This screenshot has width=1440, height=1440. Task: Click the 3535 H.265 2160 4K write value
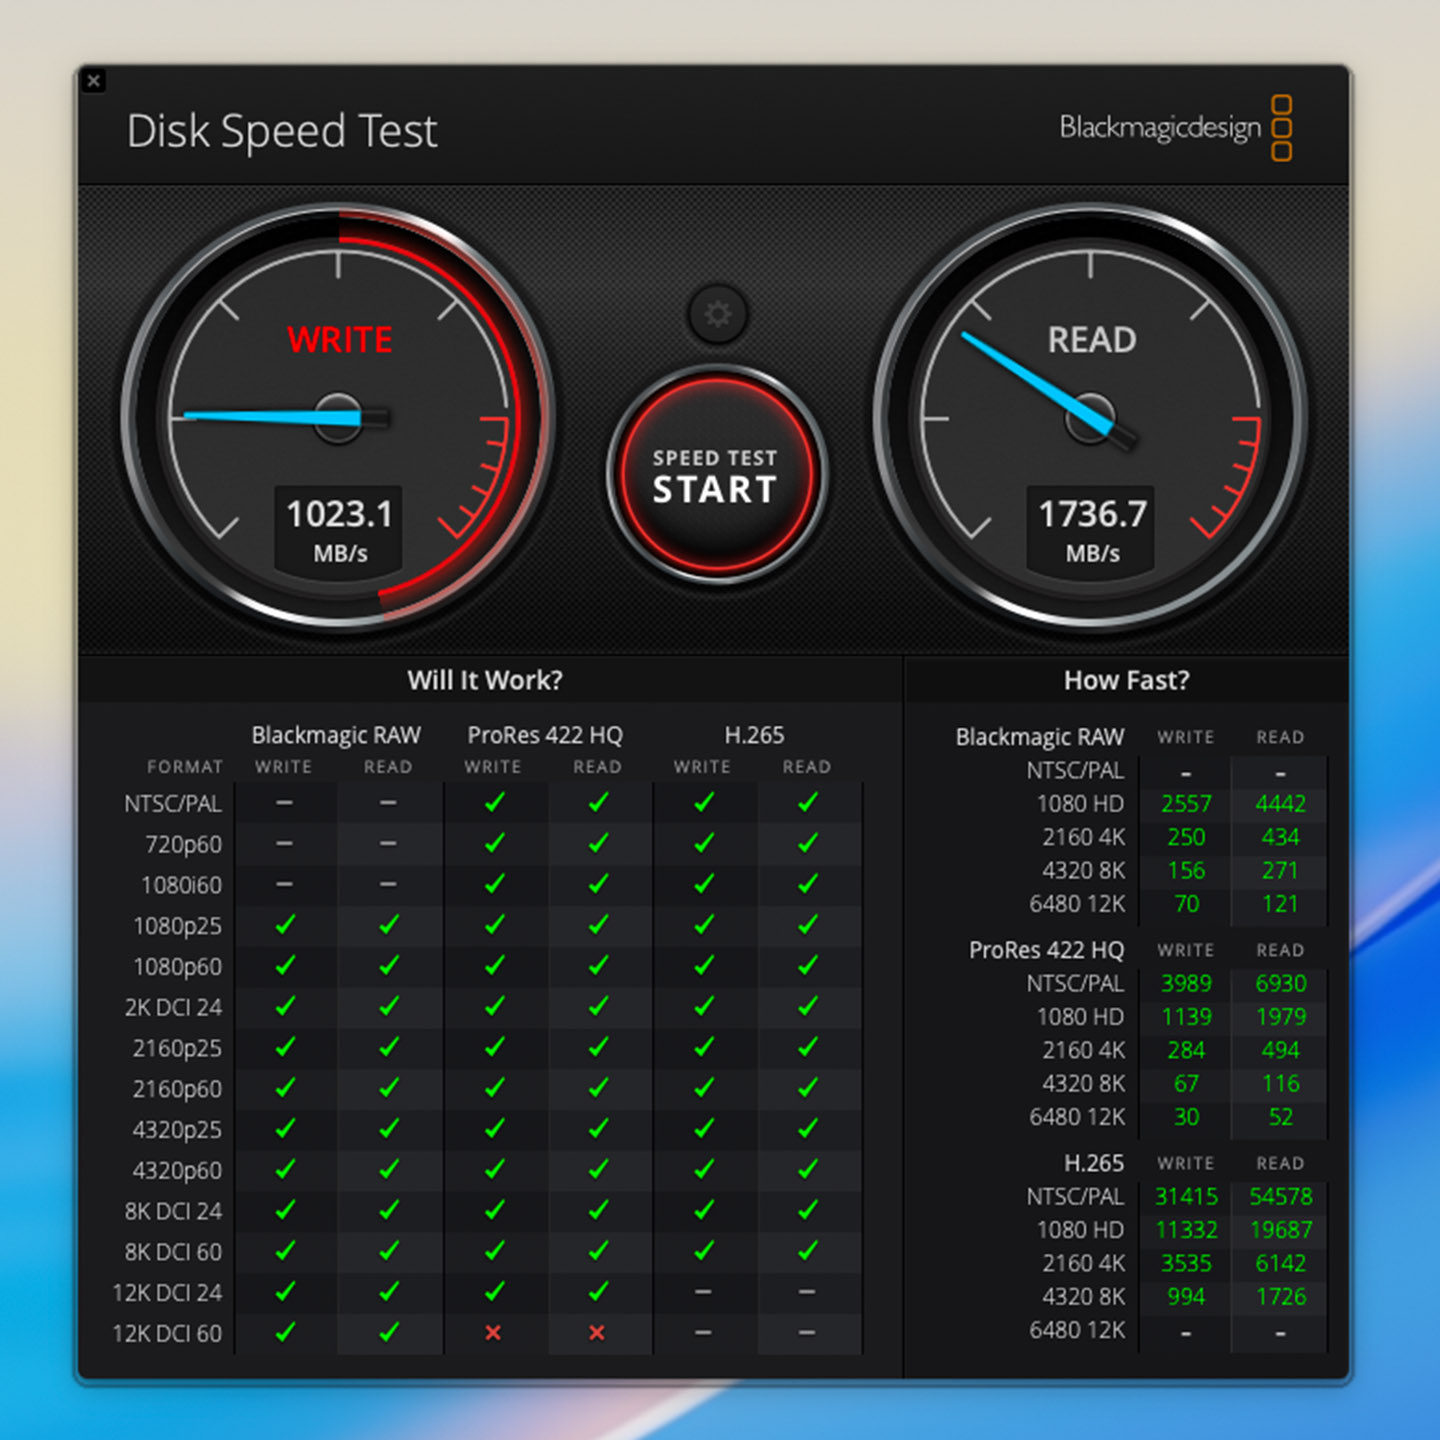click(x=1186, y=1263)
